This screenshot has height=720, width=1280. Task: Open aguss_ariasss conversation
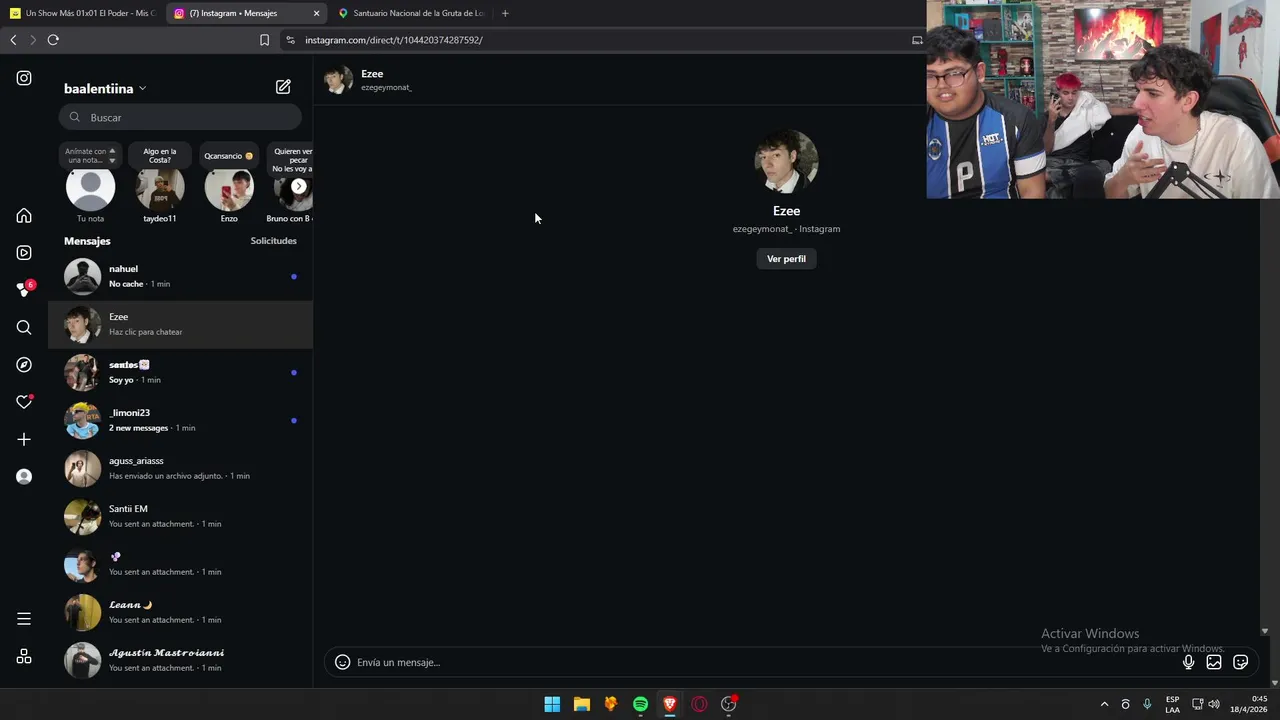[x=180, y=469]
